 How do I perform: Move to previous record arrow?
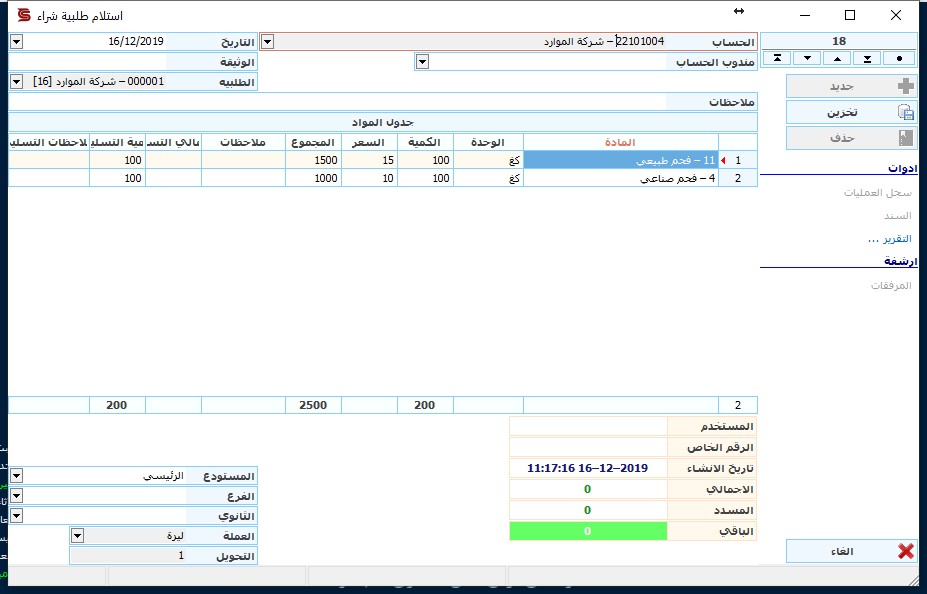point(838,58)
